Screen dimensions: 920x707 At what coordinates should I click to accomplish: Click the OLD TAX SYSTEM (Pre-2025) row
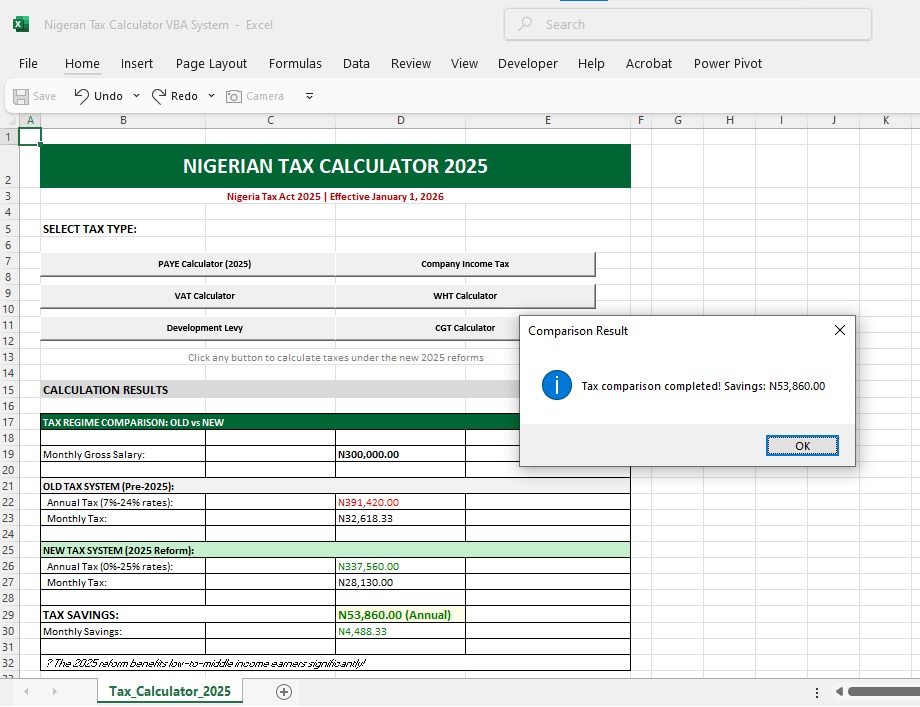335,486
